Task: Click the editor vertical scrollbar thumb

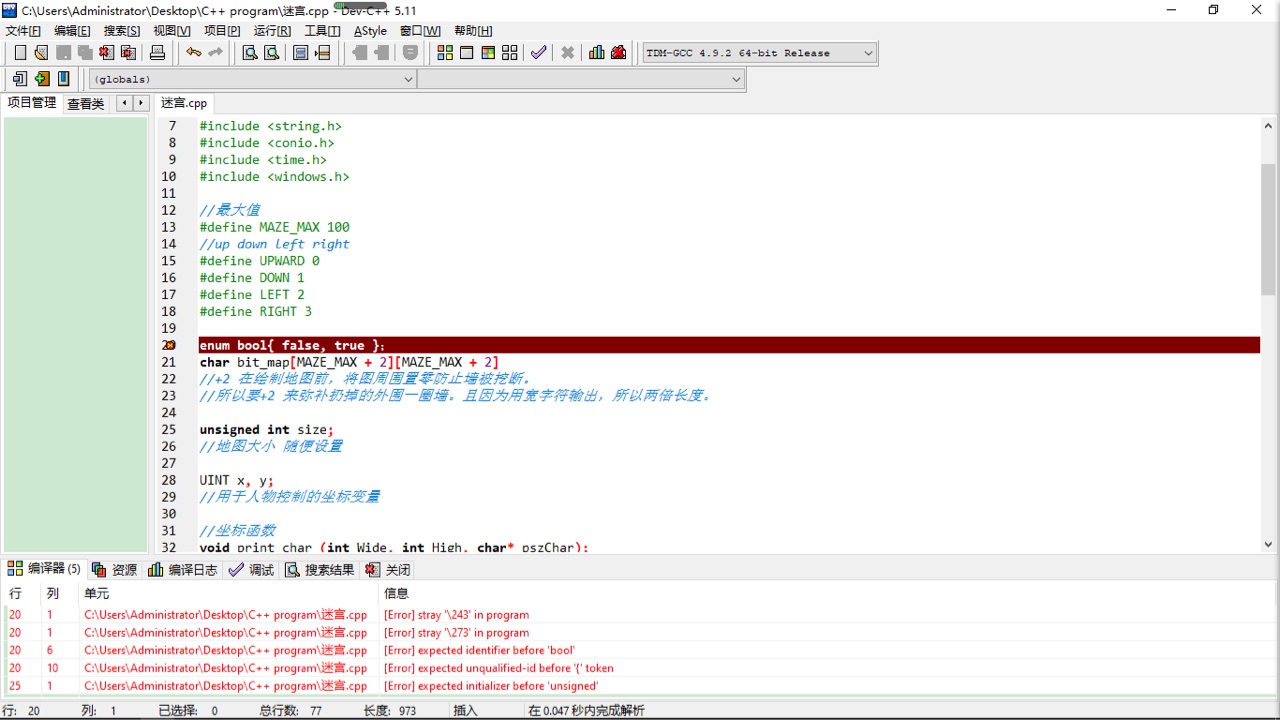Action: tap(1268, 230)
